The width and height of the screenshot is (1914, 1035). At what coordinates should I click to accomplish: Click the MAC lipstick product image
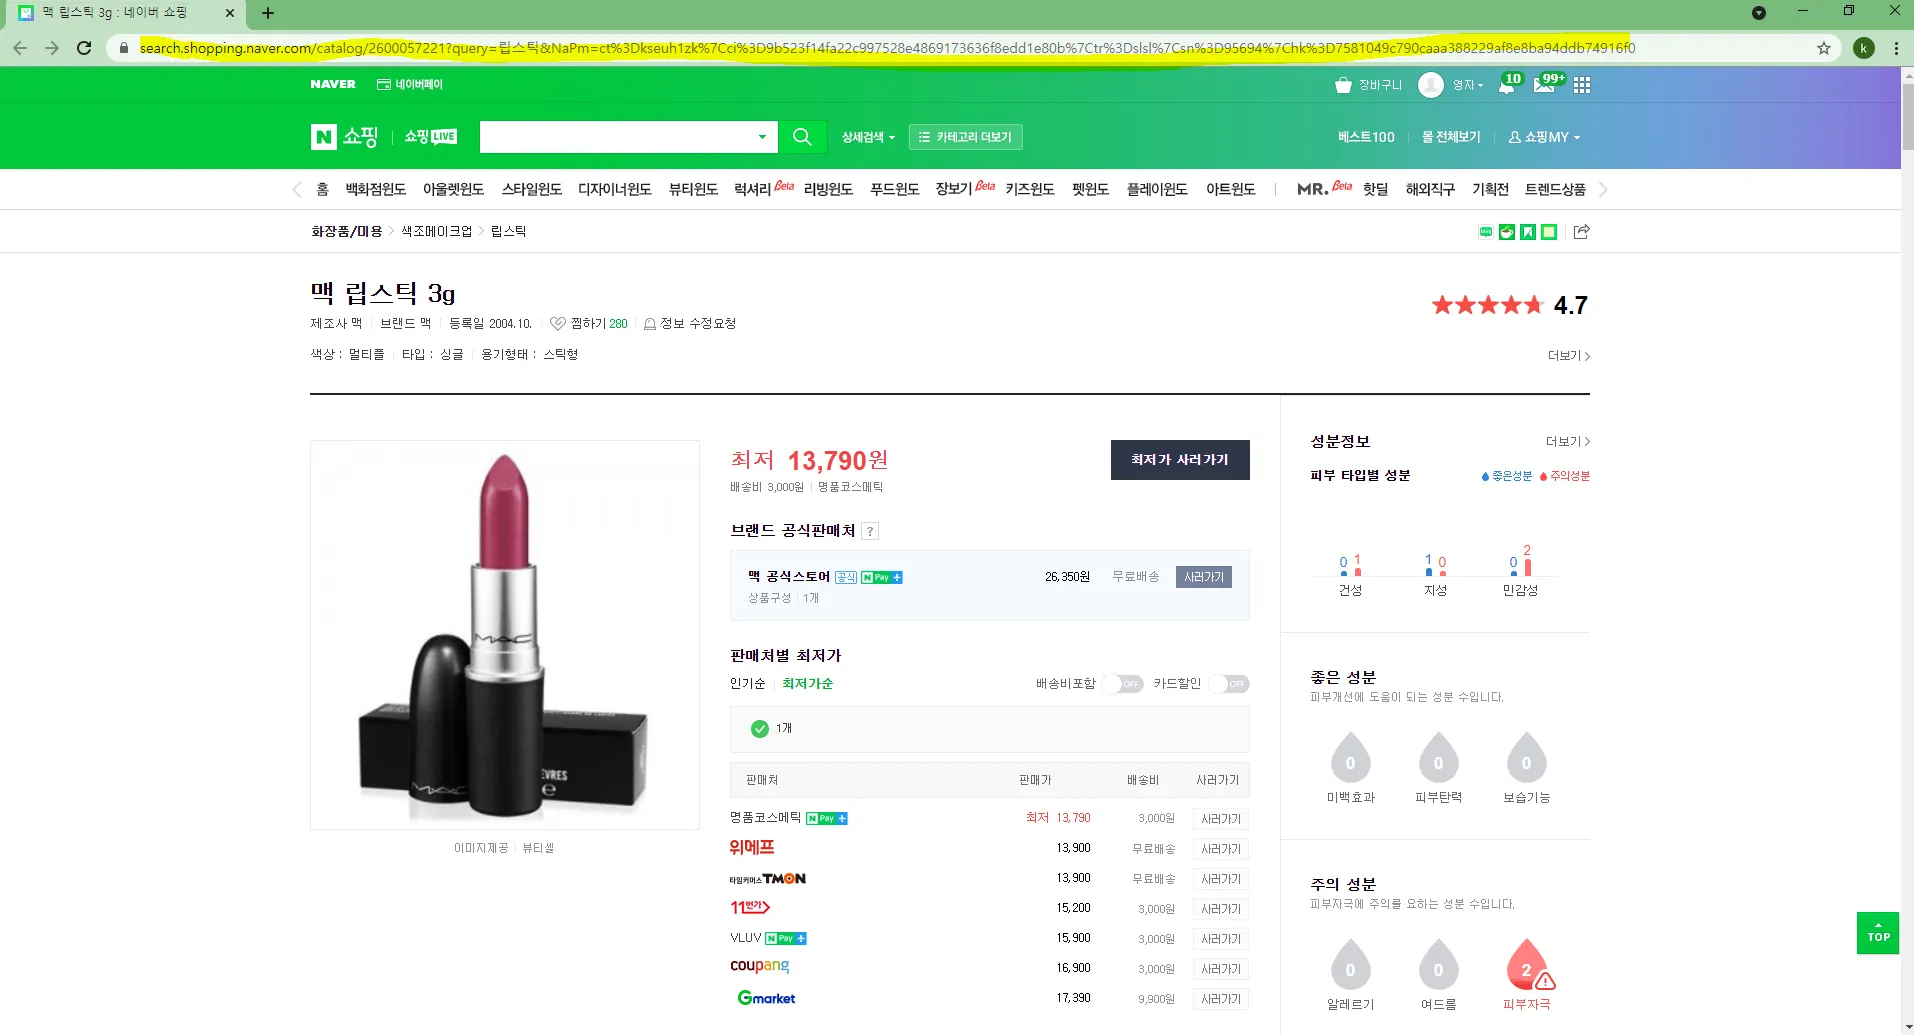505,635
